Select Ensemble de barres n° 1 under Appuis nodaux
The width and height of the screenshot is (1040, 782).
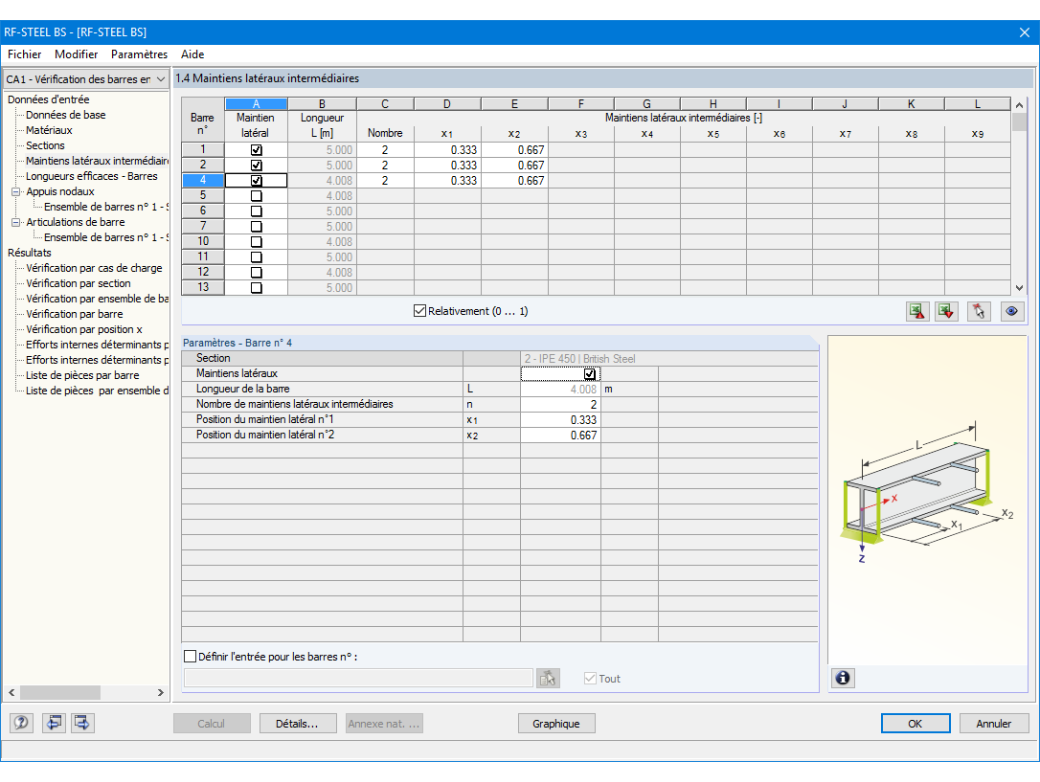click(105, 207)
